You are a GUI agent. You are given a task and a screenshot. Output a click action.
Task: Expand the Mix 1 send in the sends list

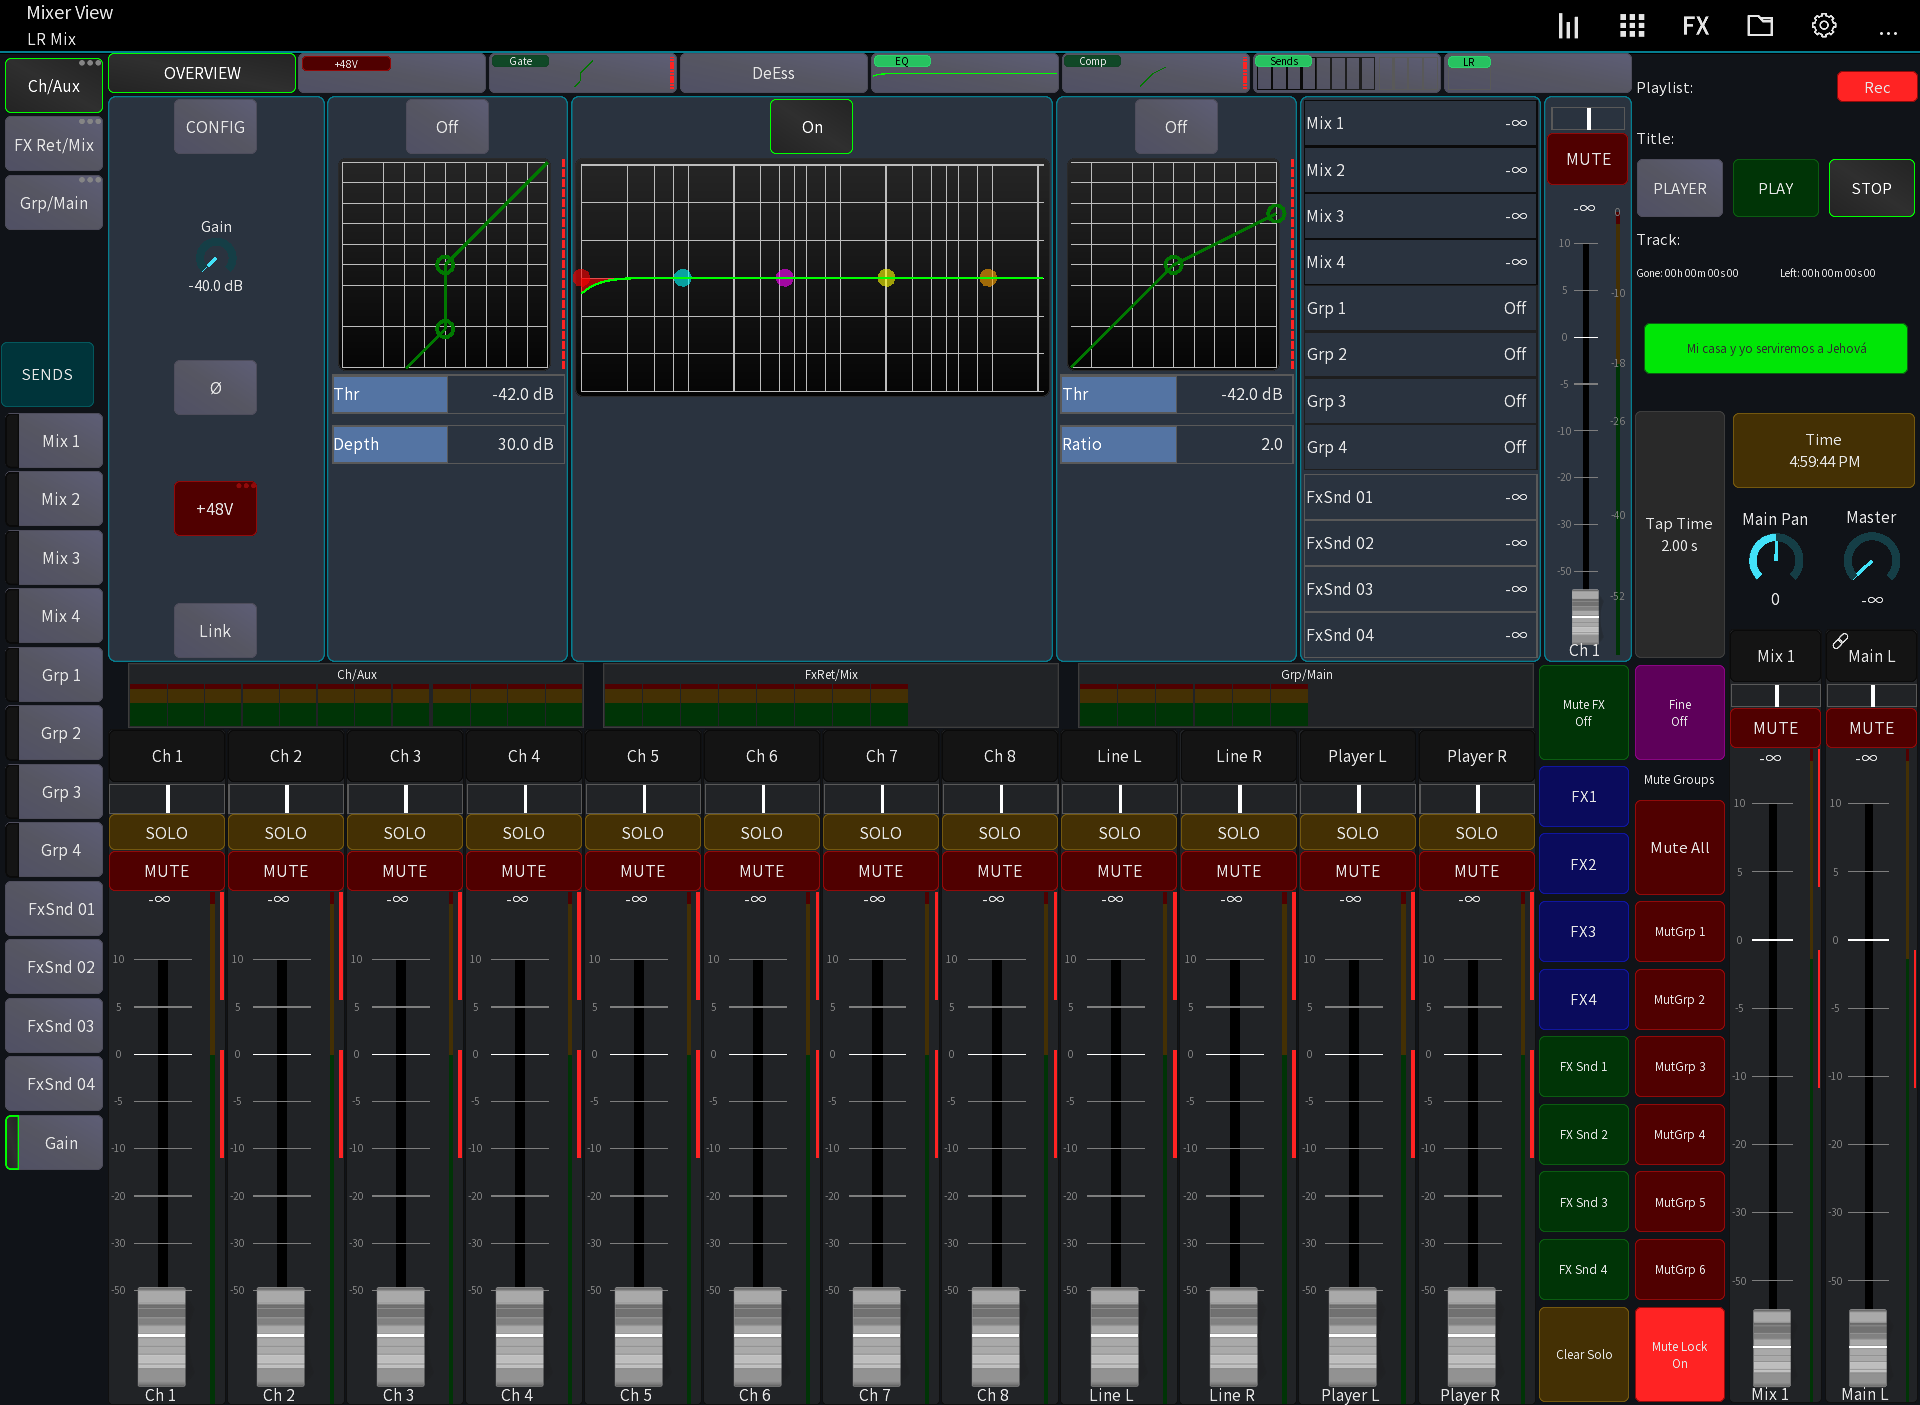pos(1420,122)
